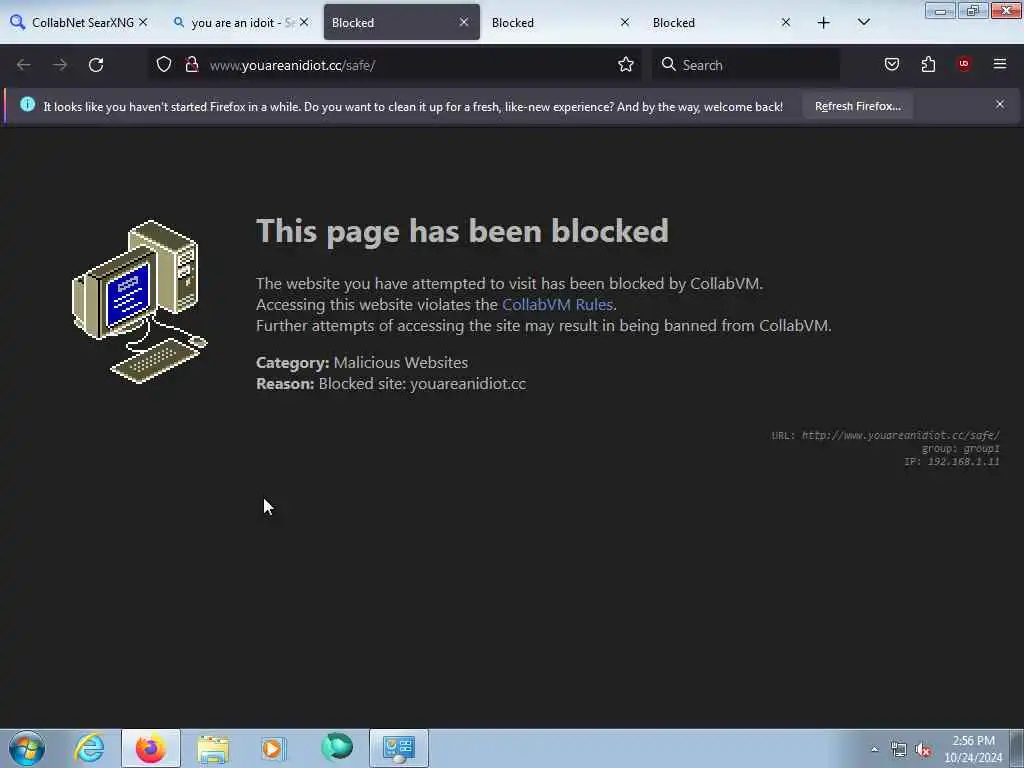Click the 'group: group1' text
Viewport: 1024px width, 768px height.
(x=960, y=449)
